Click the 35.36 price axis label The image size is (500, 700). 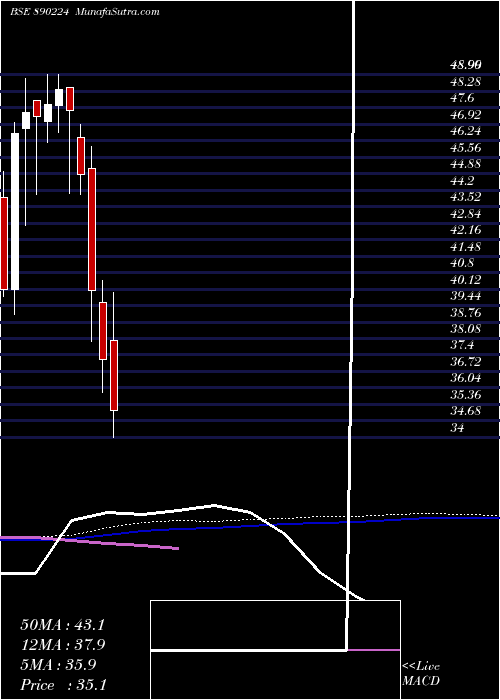coord(466,395)
